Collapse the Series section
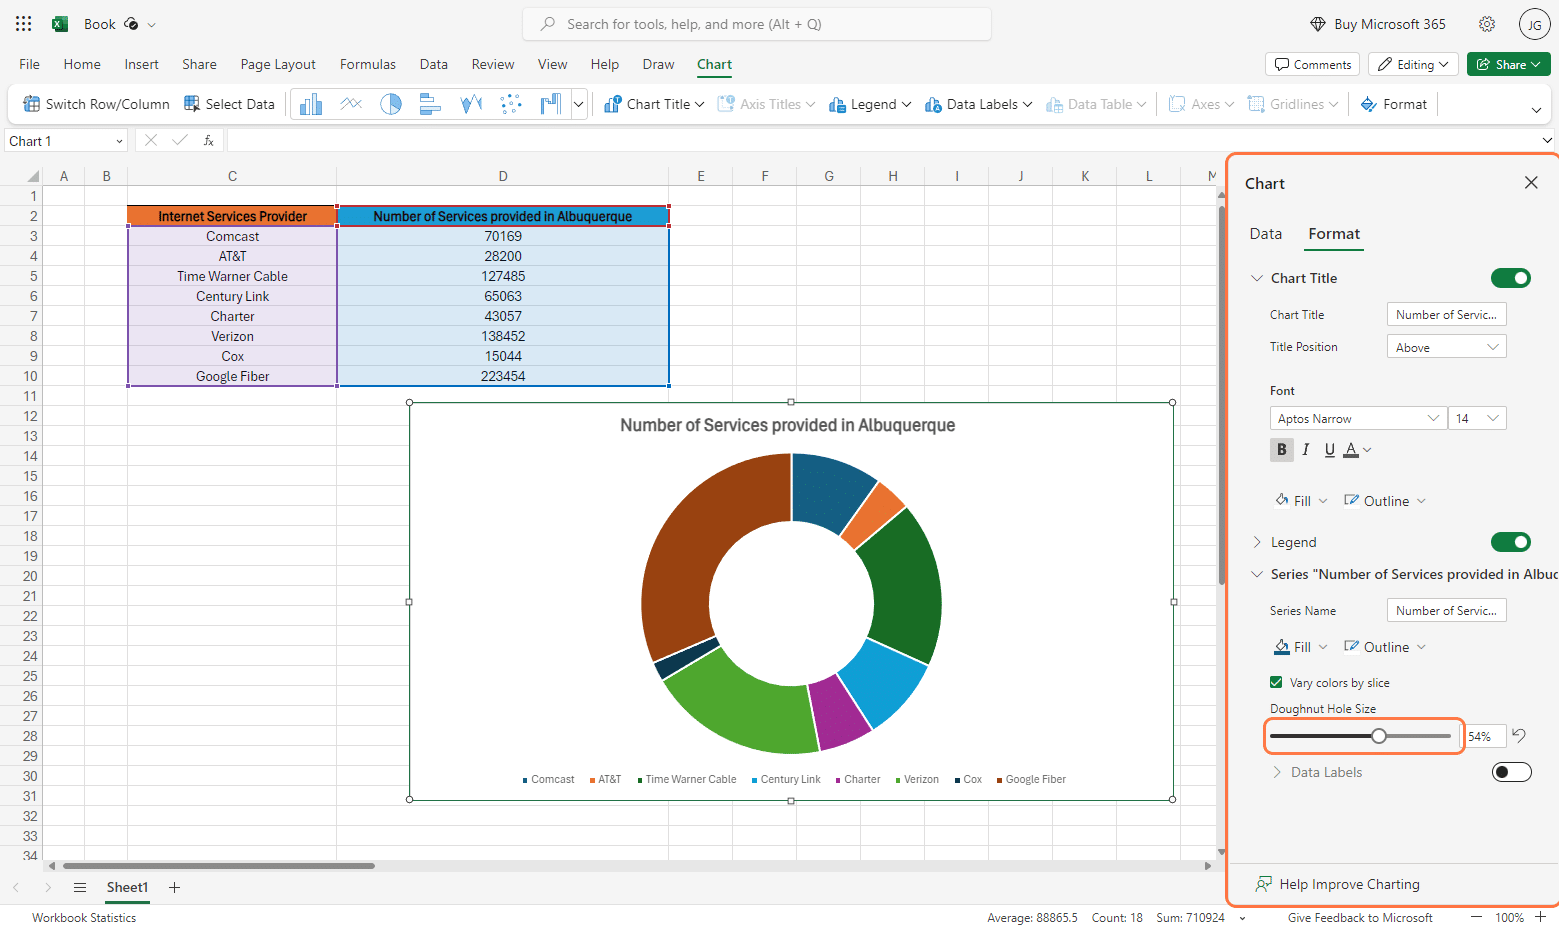1559x927 pixels. click(1257, 574)
